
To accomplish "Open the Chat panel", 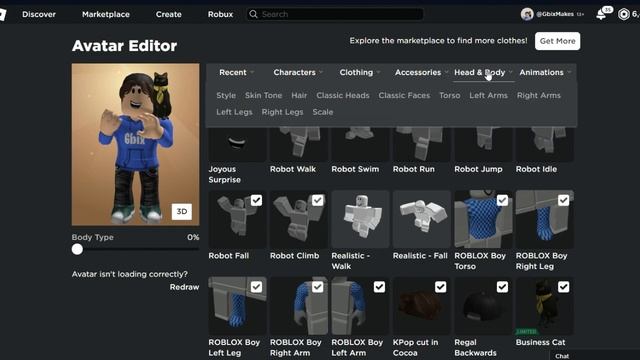I will [x=562, y=356].
